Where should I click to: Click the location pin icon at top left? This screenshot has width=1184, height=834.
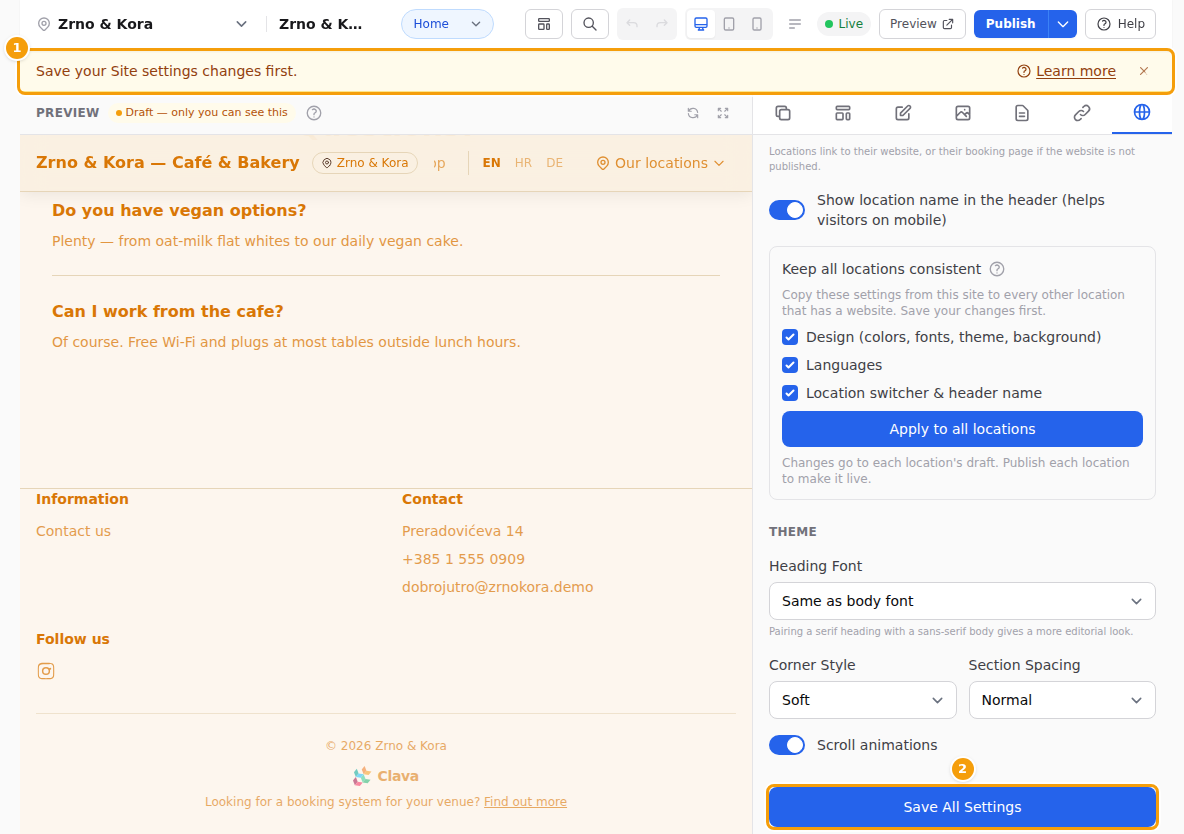point(44,24)
